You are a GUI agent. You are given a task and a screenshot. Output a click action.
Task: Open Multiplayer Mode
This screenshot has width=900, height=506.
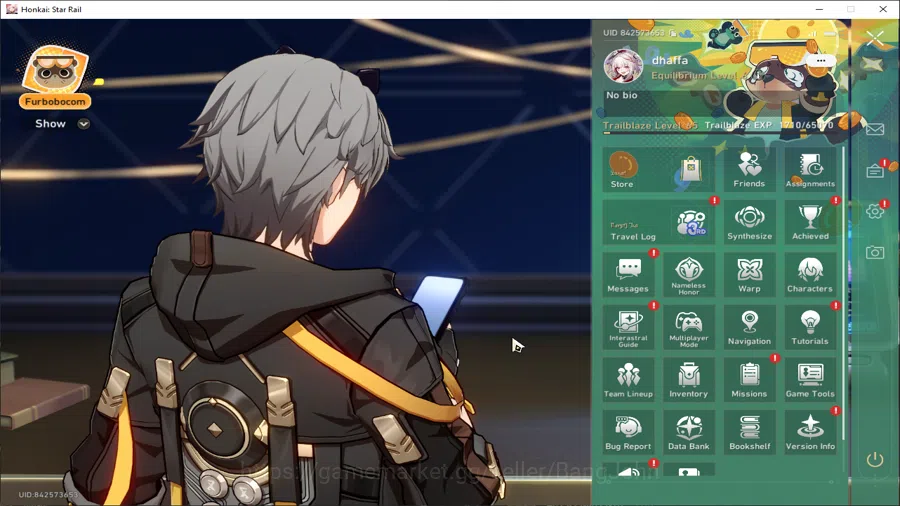coord(688,328)
